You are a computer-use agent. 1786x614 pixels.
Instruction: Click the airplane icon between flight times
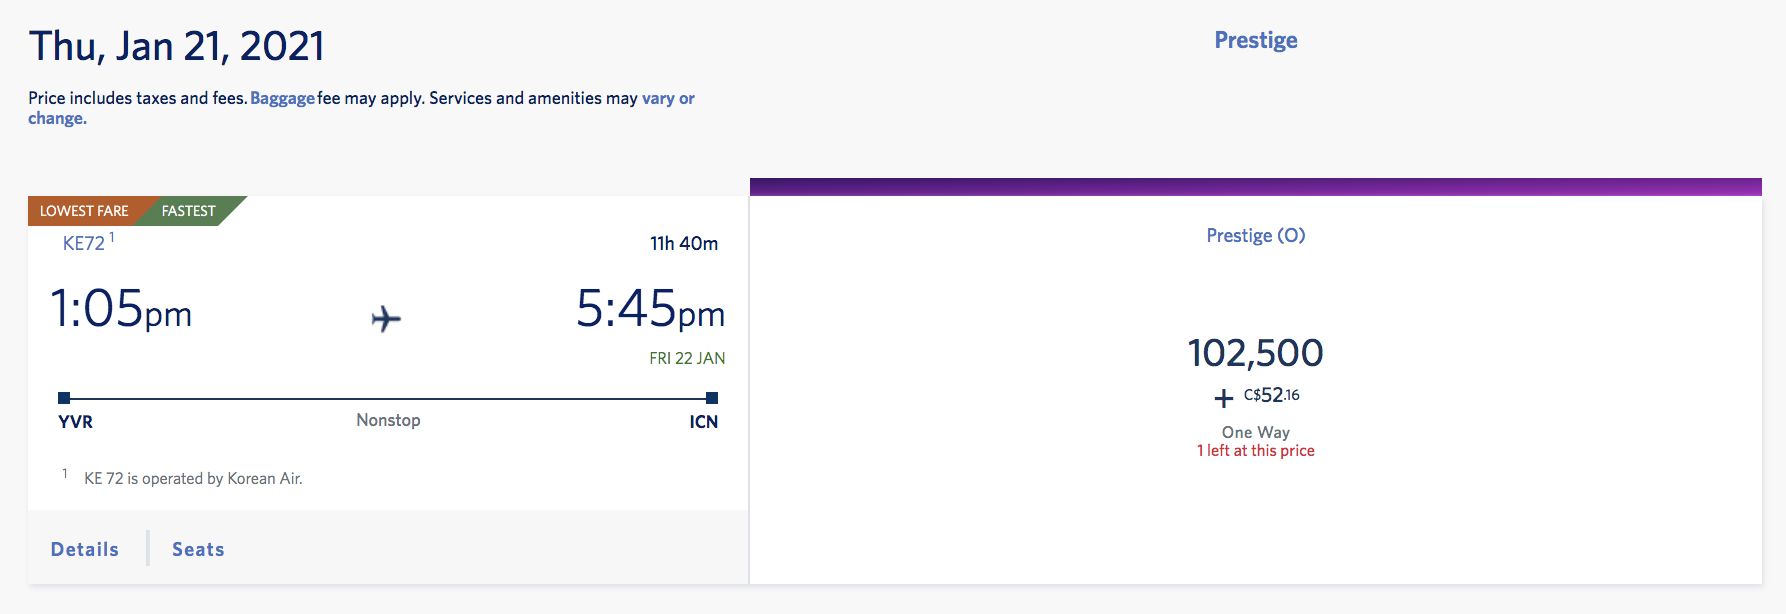pyautogui.click(x=386, y=319)
